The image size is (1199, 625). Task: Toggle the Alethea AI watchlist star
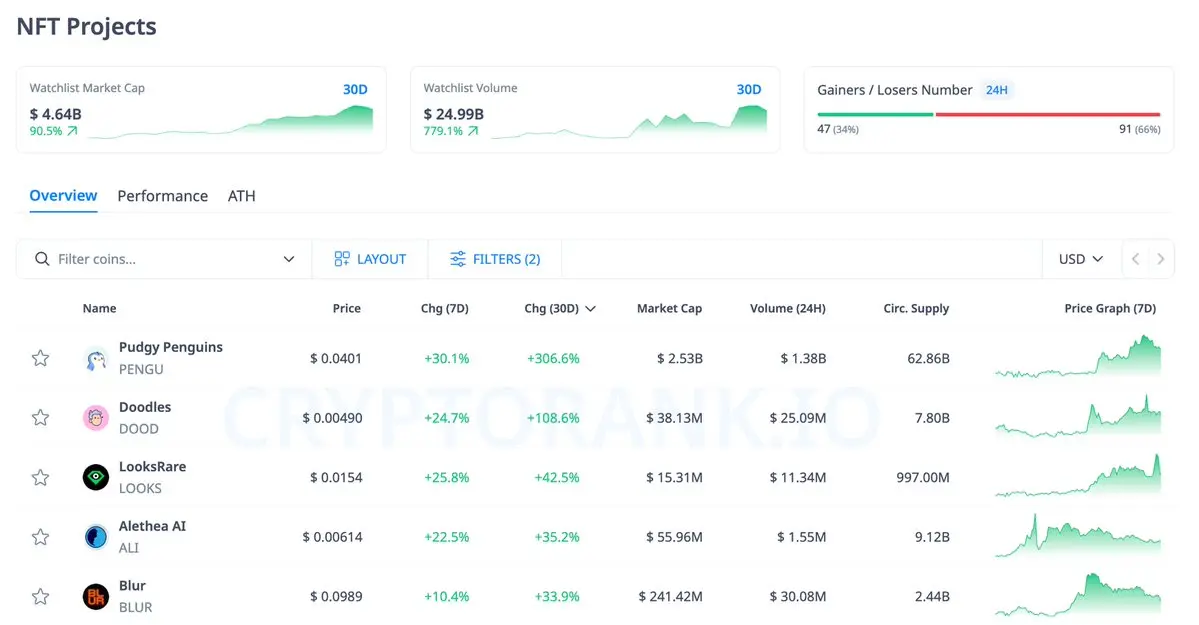[41, 537]
